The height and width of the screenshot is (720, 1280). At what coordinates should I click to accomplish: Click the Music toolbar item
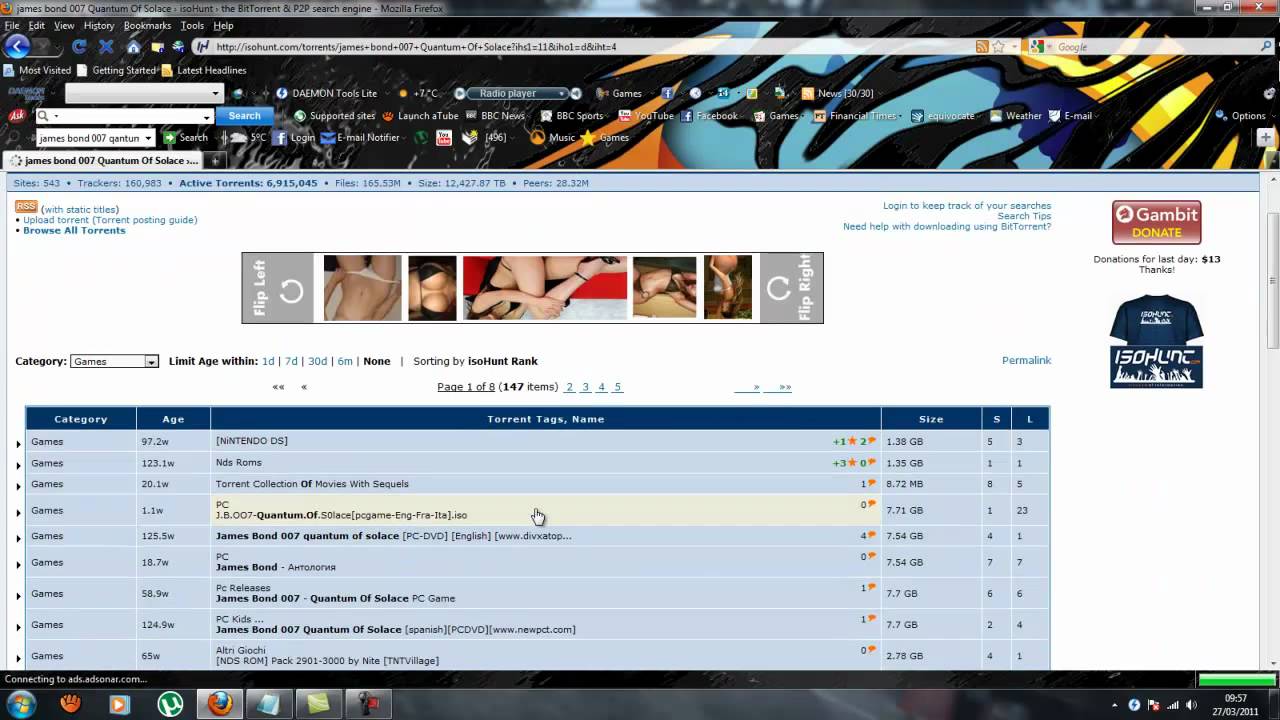pos(553,138)
